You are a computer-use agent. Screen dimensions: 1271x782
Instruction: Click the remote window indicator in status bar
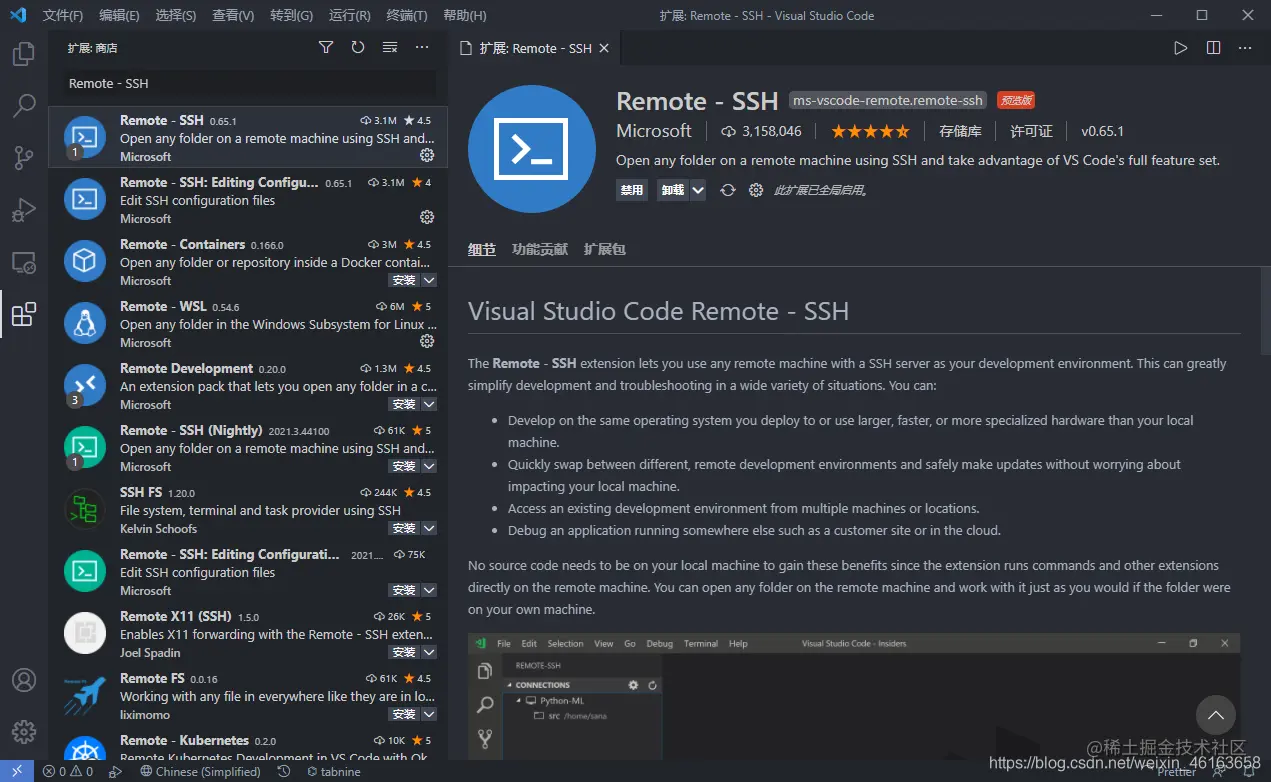click(x=16, y=771)
